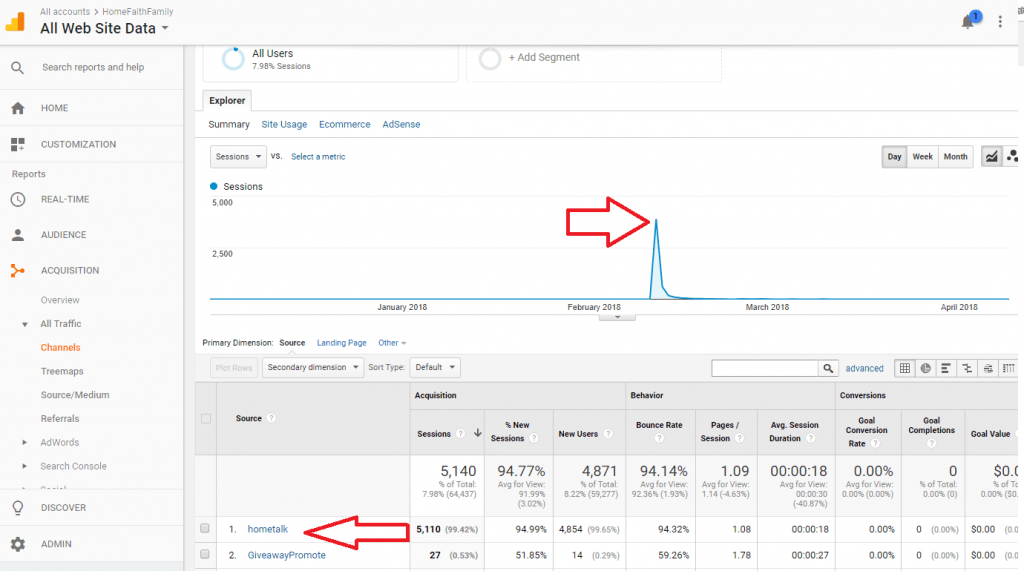Click the Google Analytics logo
Viewport: 1024px width, 571px height.
[16, 21]
